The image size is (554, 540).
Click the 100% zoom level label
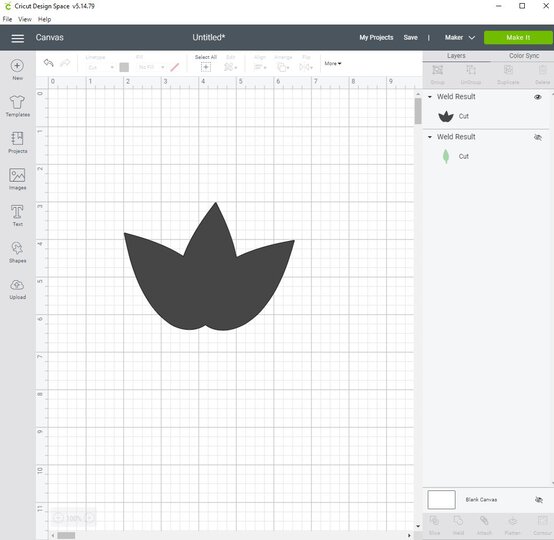74,518
